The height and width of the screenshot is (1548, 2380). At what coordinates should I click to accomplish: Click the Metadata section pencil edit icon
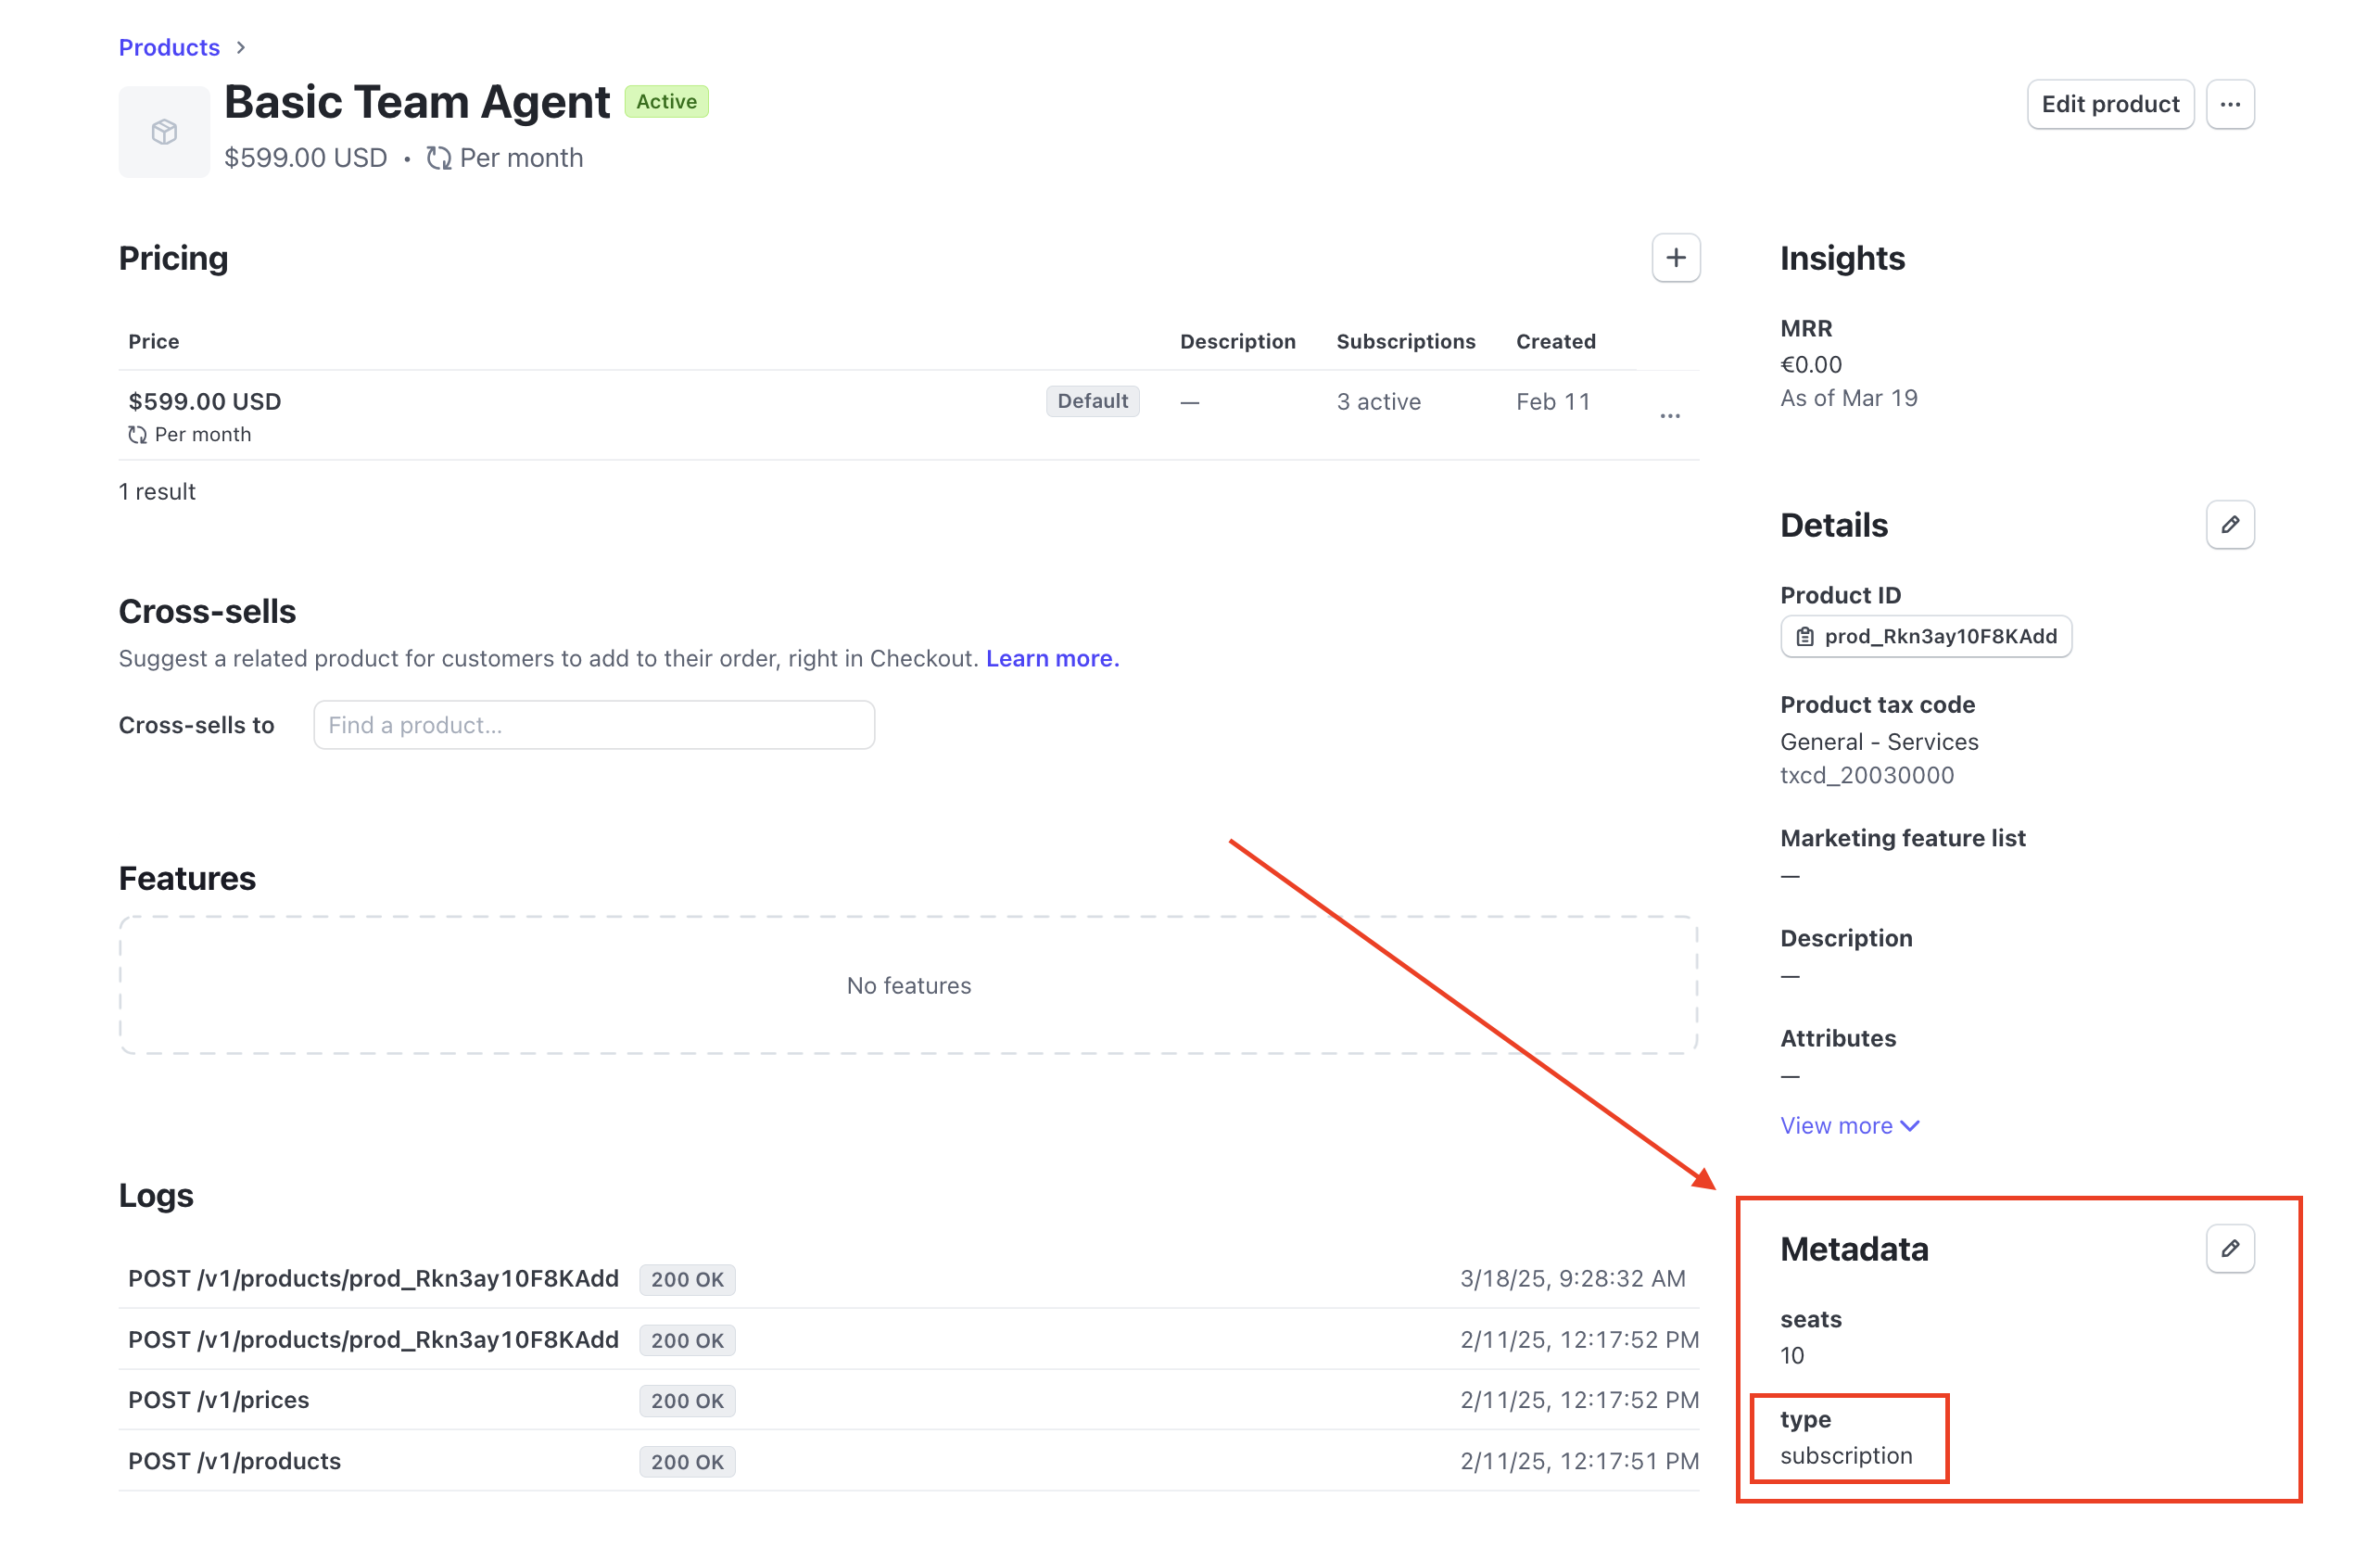[2229, 1248]
